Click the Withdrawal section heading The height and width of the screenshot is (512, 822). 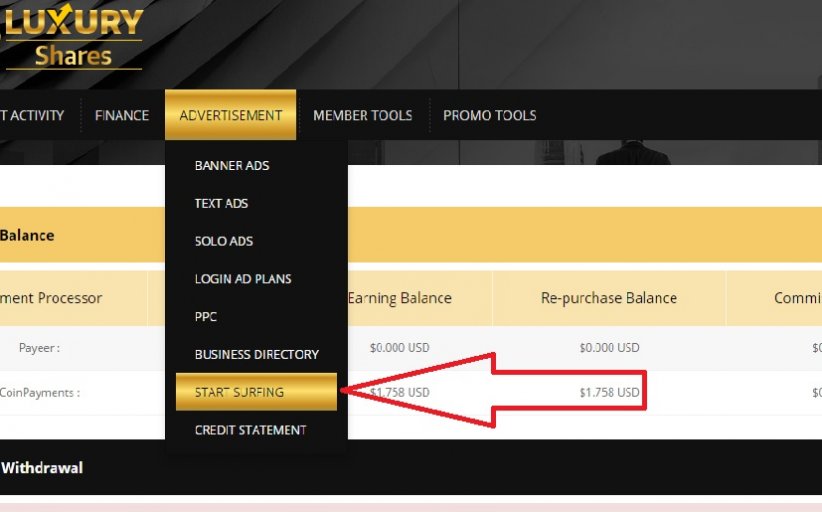tap(42, 468)
